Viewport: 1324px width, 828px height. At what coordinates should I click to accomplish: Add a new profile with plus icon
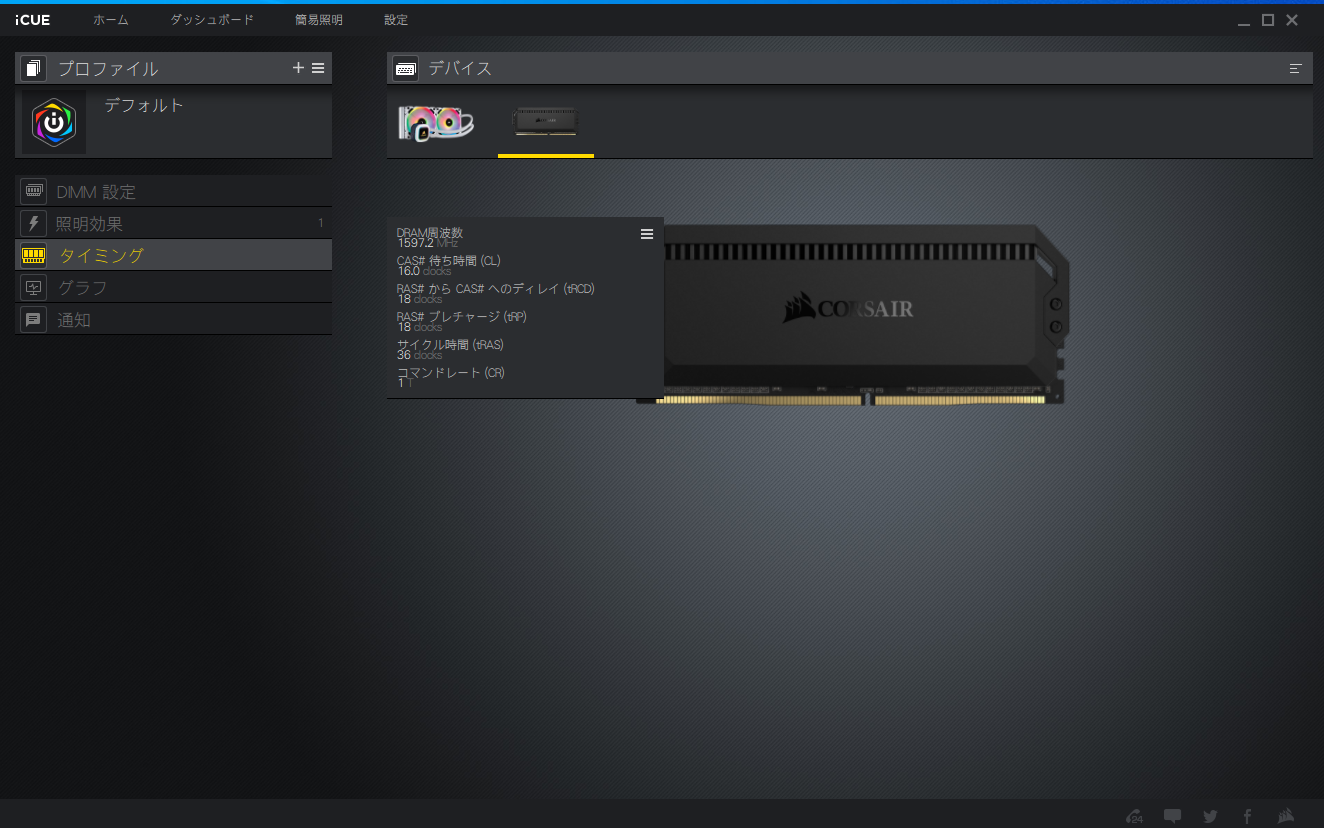298,68
